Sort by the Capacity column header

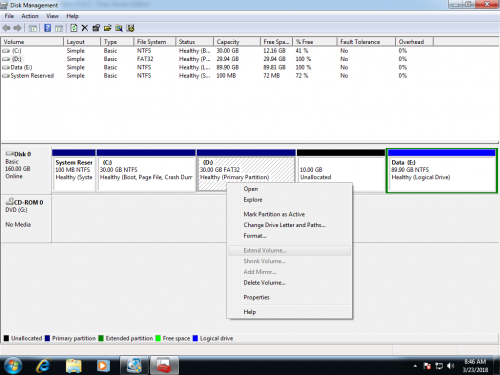point(237,42)
